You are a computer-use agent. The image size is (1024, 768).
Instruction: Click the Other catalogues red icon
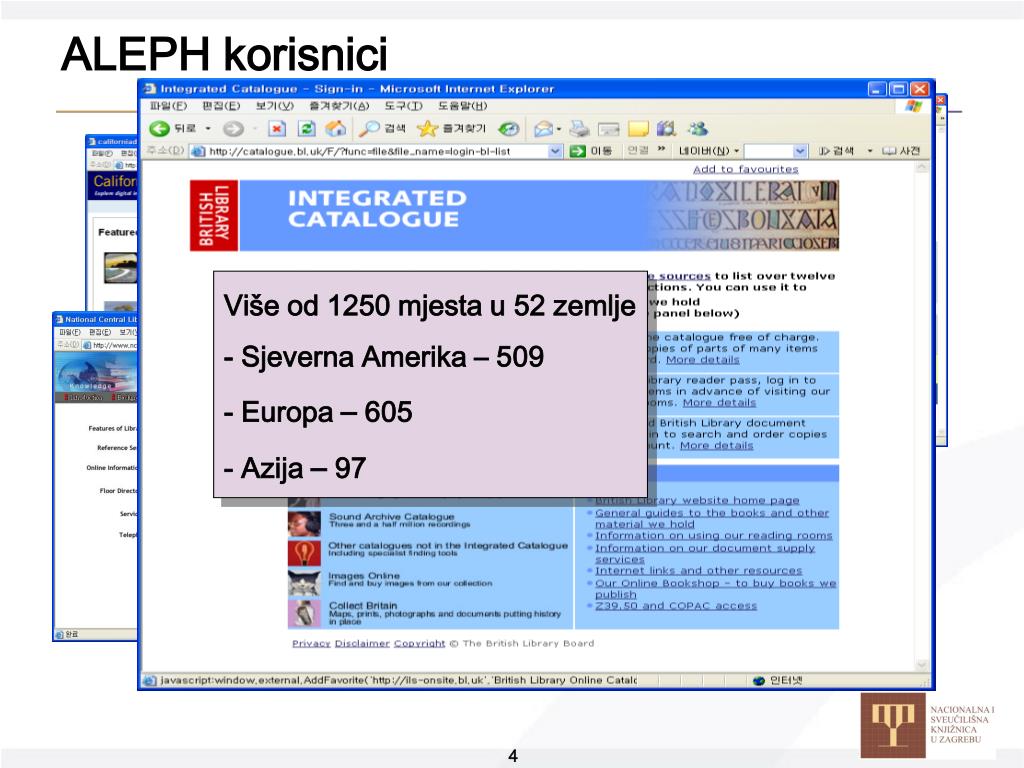[304, 552]
